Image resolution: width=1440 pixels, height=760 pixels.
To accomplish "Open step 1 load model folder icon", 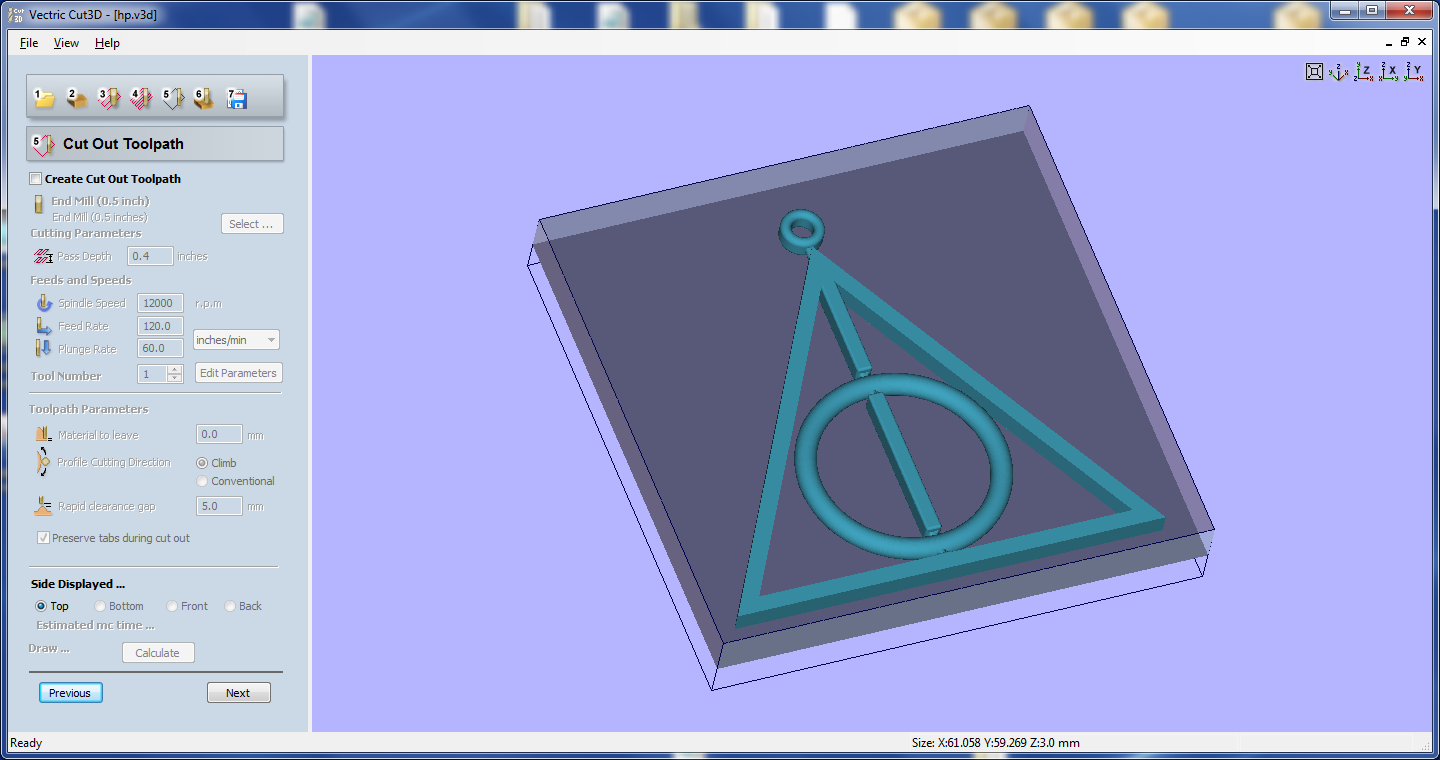I will [x=44, y=98].
